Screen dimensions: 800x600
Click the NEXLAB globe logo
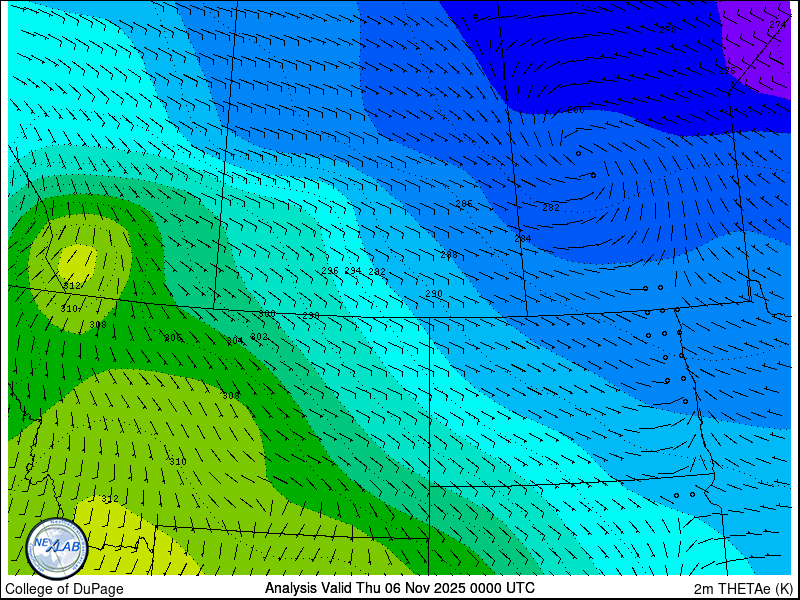pos(57,549)
